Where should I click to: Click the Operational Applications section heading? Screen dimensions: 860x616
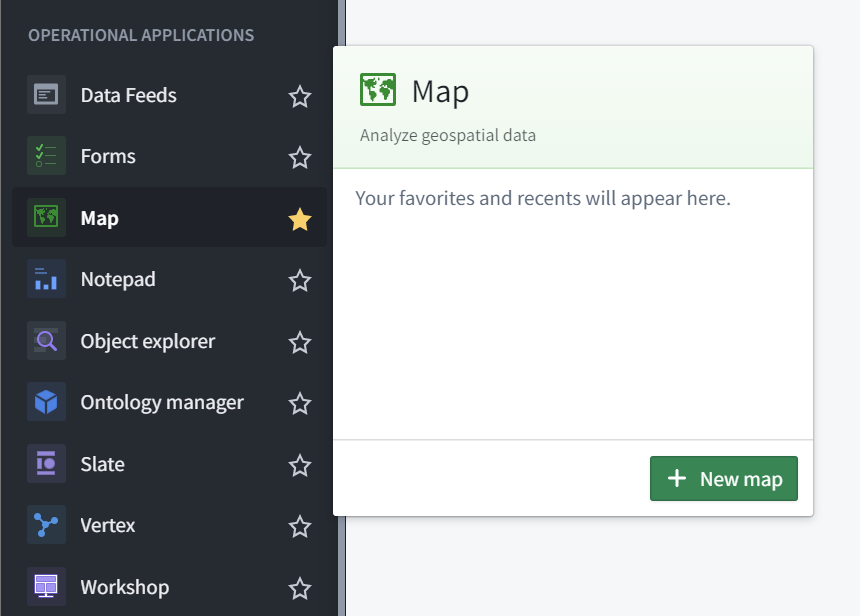click(141, 35)
